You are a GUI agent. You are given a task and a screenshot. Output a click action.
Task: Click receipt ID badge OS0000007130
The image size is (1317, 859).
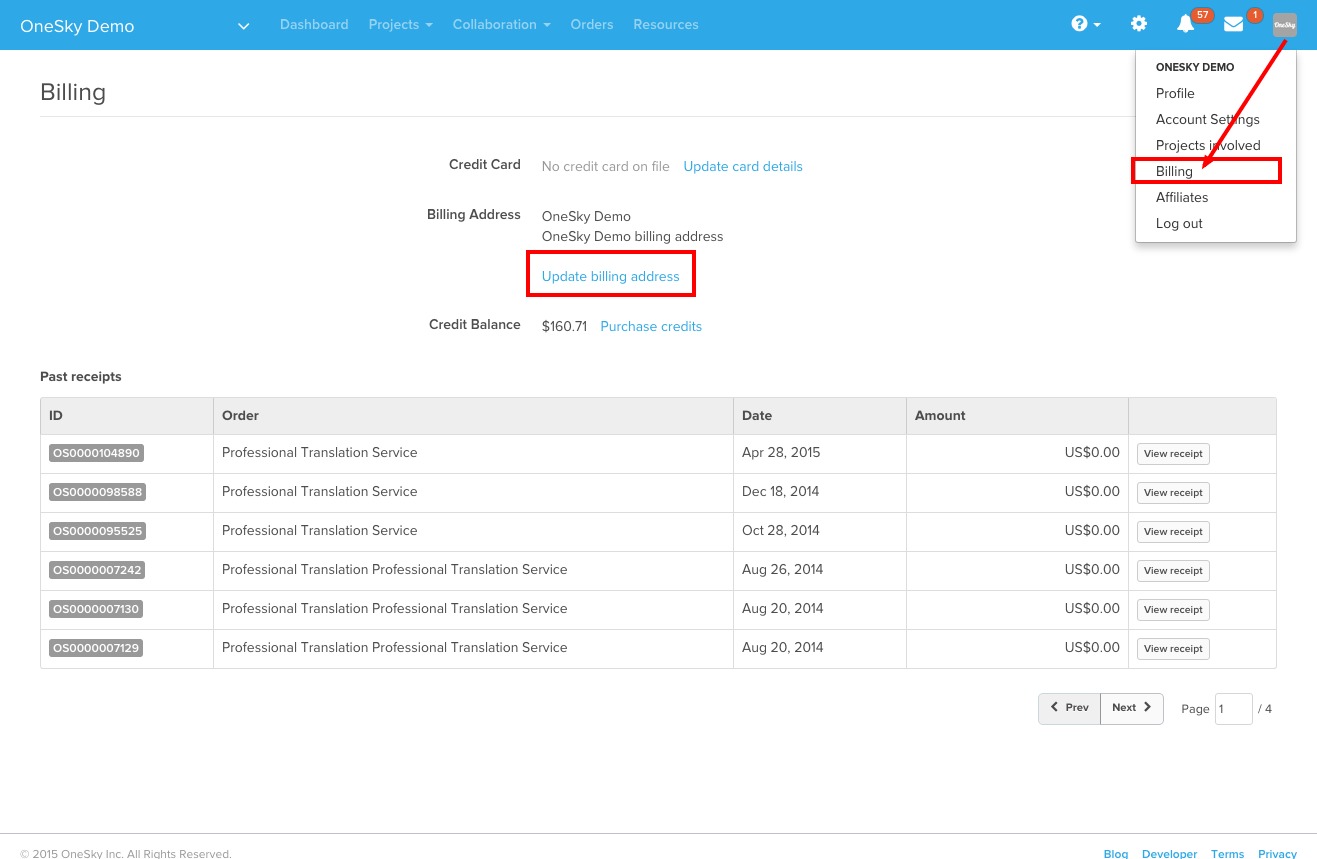tap(95, 609)
